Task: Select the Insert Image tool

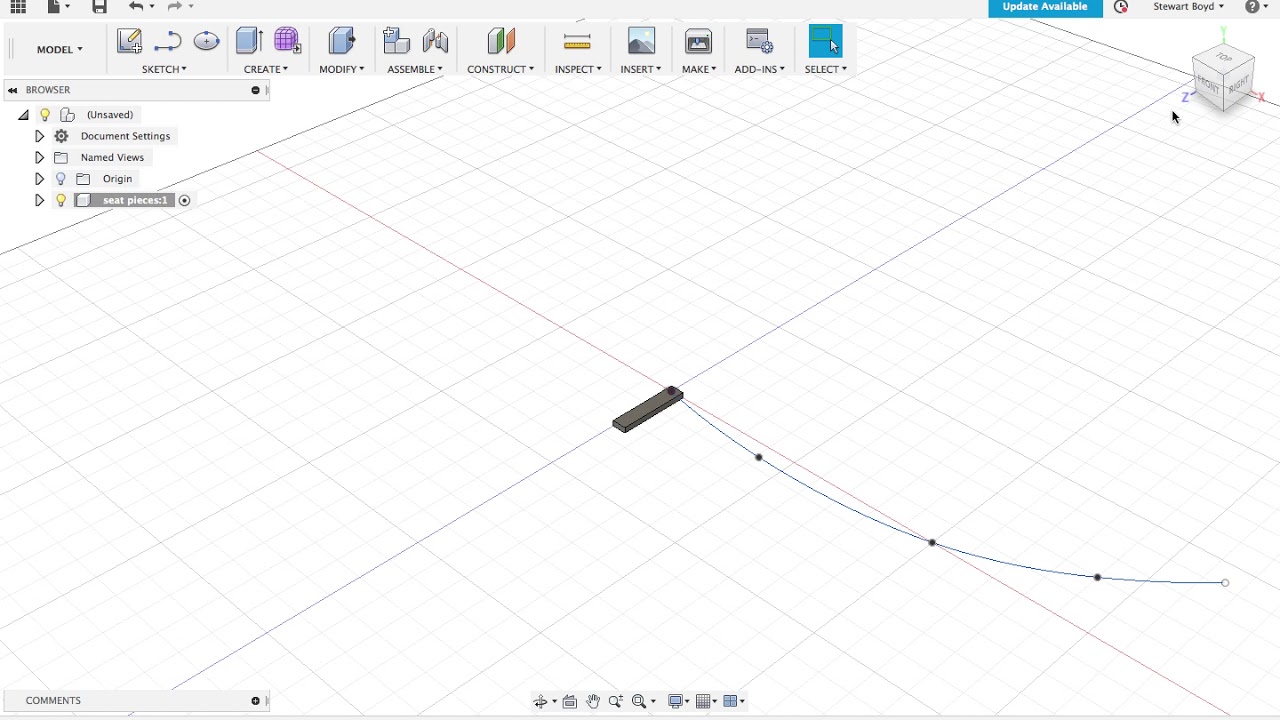Action: pos(641,41)
